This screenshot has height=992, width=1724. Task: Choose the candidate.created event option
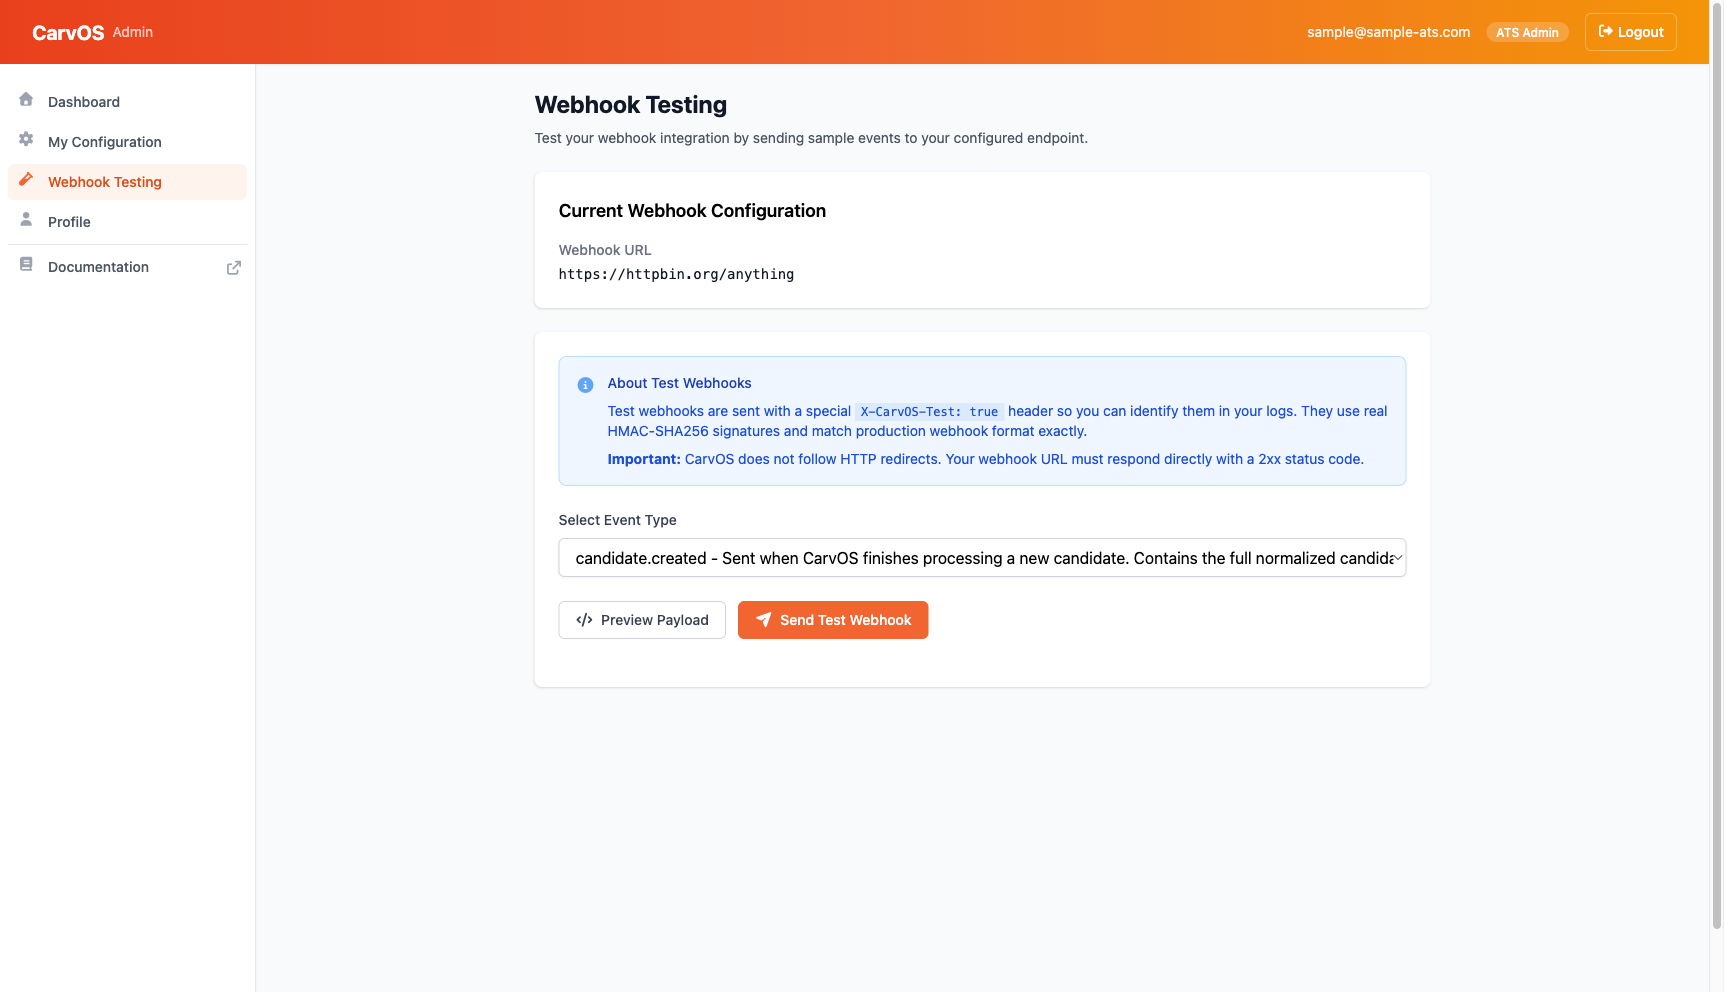(981, 557)
